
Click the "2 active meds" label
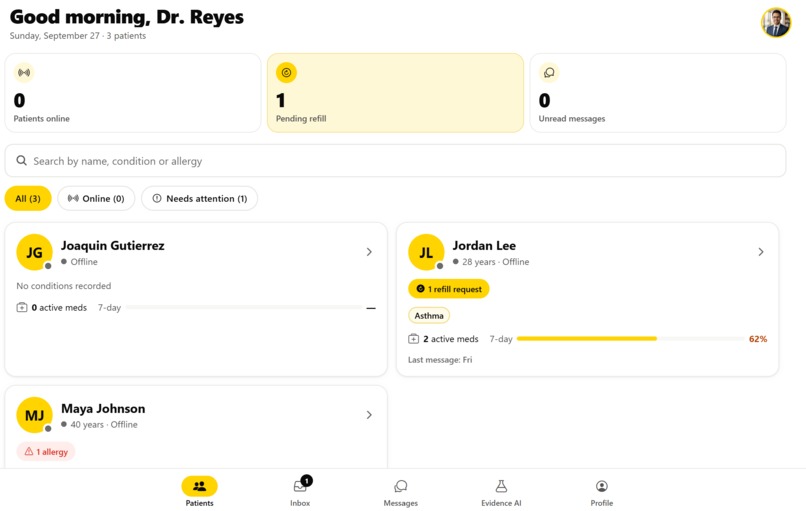tap(451, 339)
